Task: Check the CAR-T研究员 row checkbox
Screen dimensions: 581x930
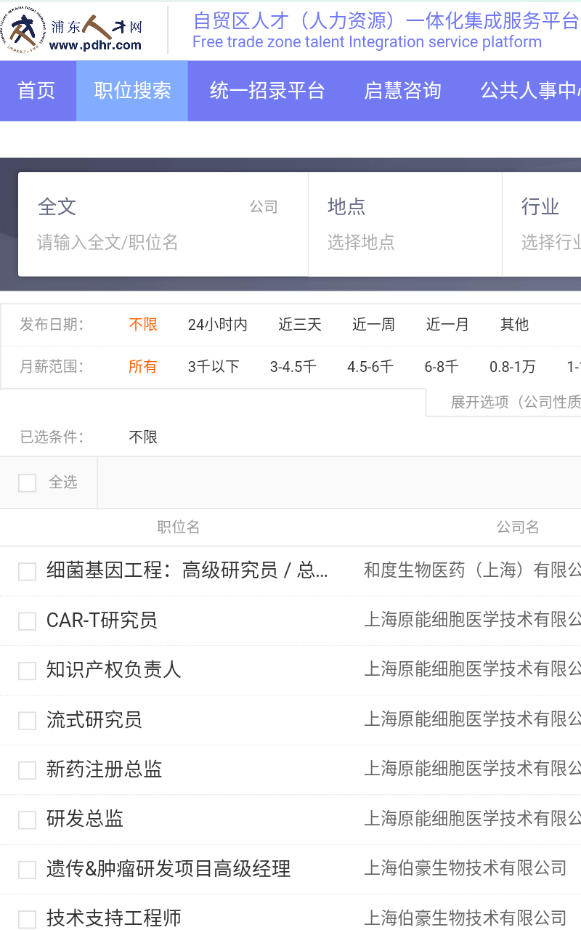Action: 27,621
